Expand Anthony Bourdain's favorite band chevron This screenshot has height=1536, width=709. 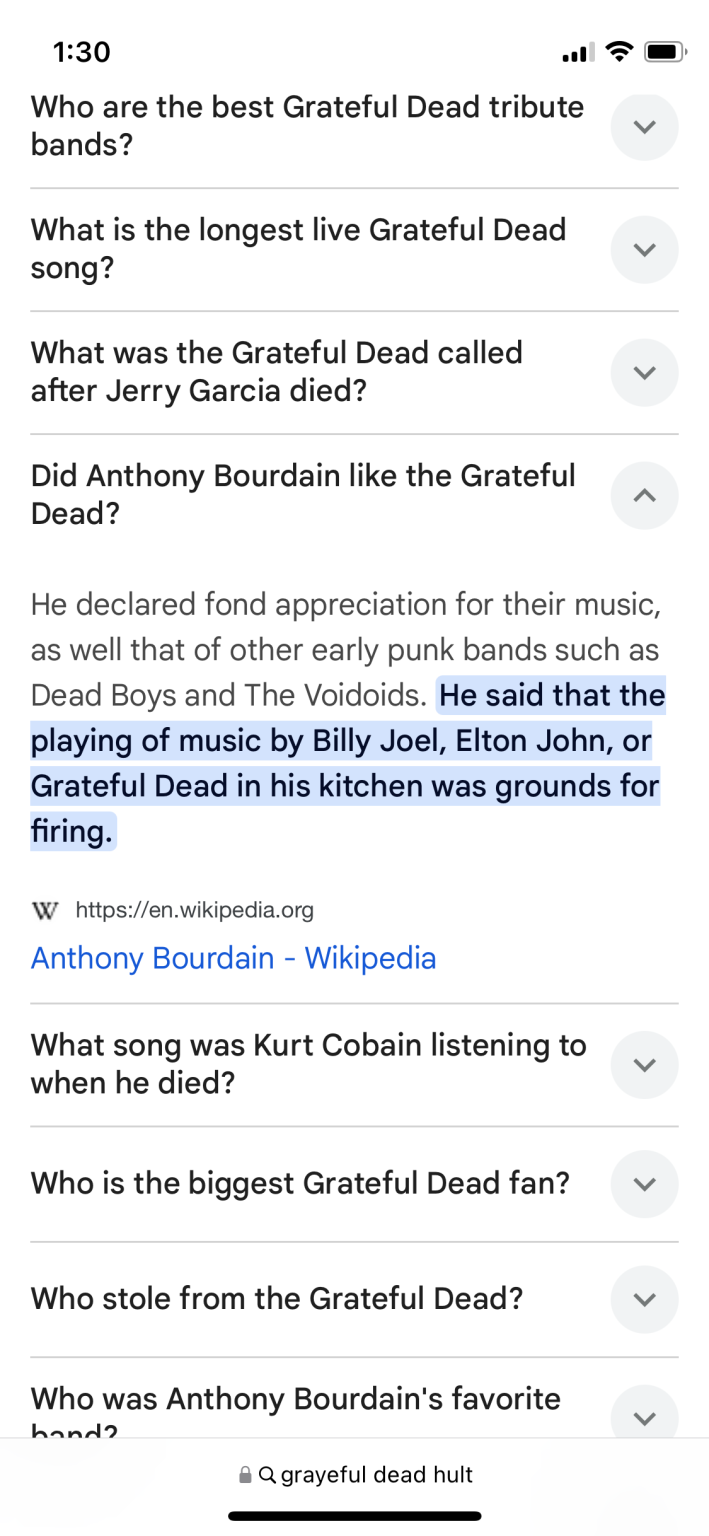click(644, 1417)
